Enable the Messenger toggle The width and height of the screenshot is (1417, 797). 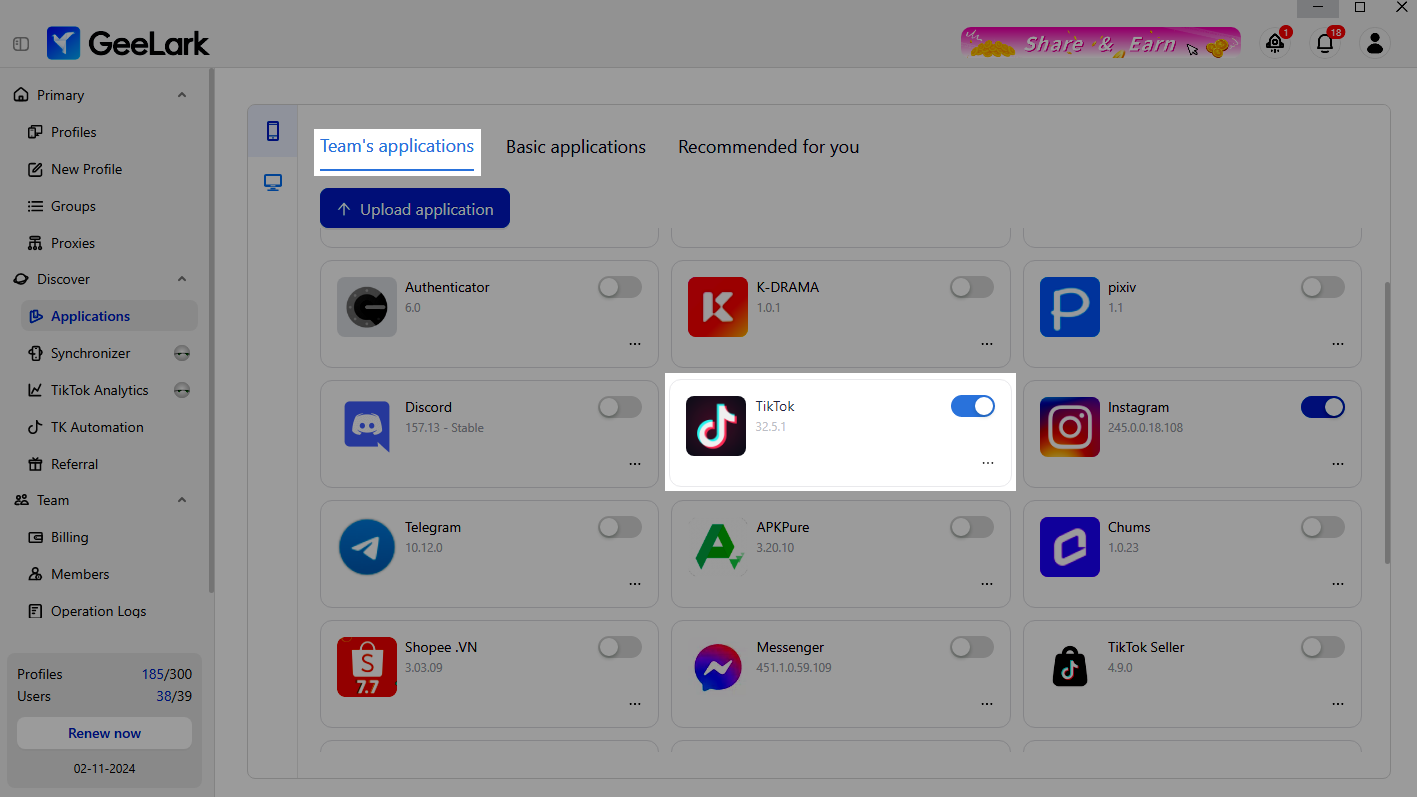point(972,647)
